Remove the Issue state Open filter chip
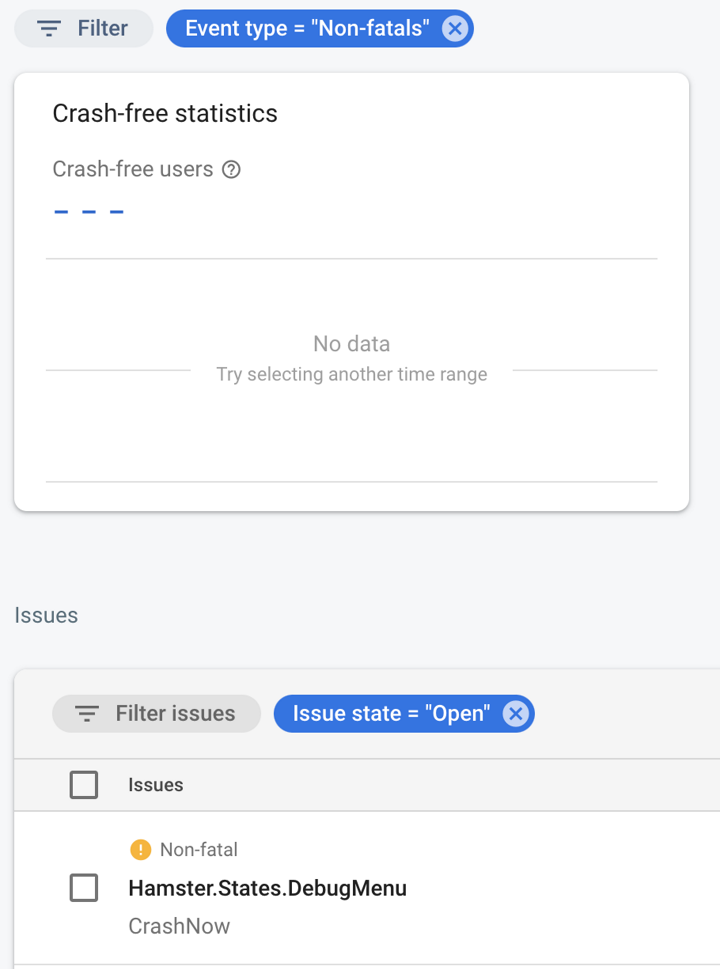The width and height of the screenshot is (720, 969). tap(516, 713)
